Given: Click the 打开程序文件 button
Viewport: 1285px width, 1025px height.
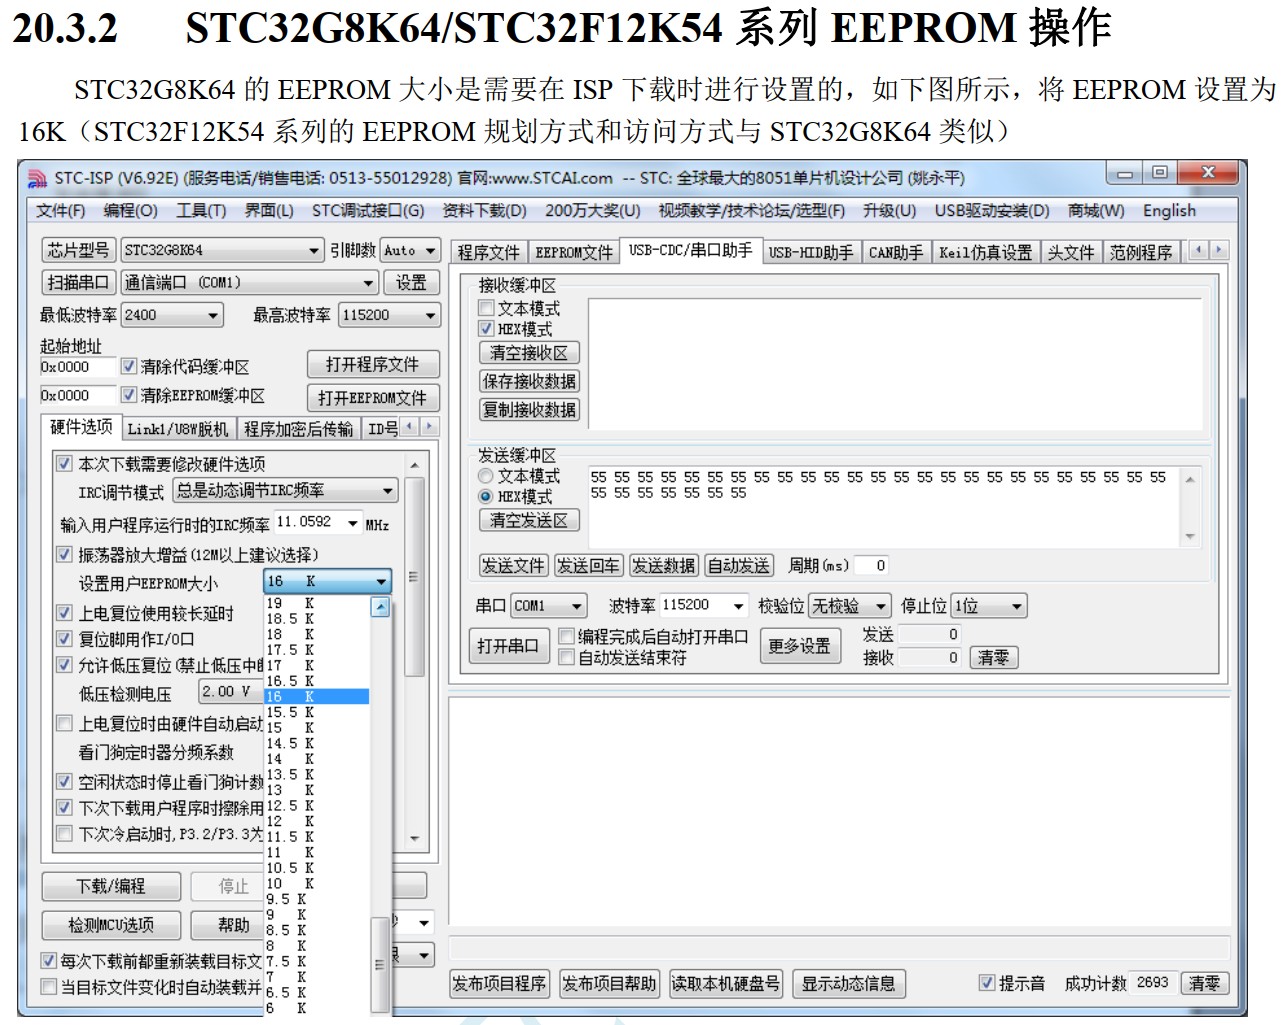Looking at the screenshot, I should [x=372, y=365].
